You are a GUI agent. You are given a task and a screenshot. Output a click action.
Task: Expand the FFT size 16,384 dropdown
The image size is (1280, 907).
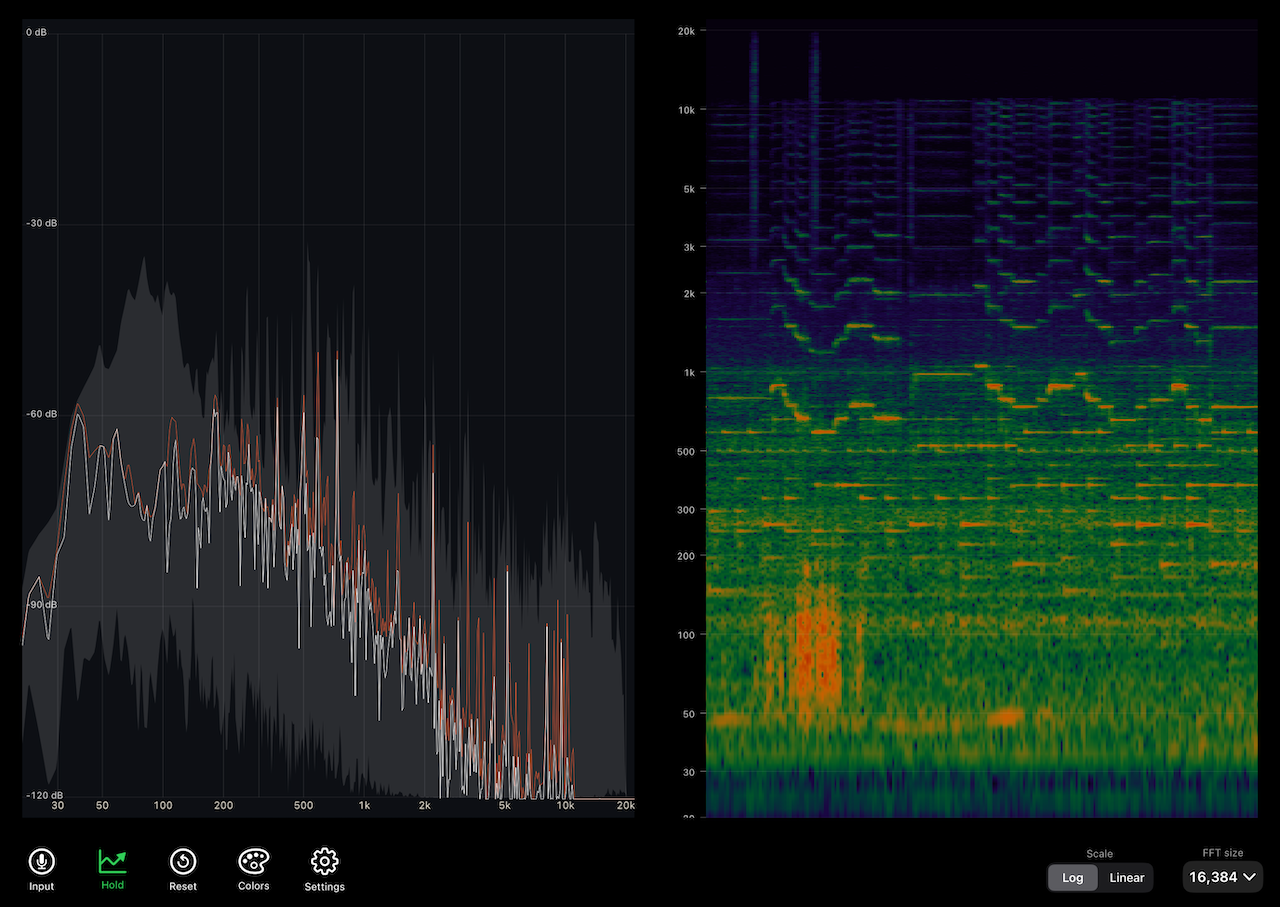click(x=1222, y=877)
